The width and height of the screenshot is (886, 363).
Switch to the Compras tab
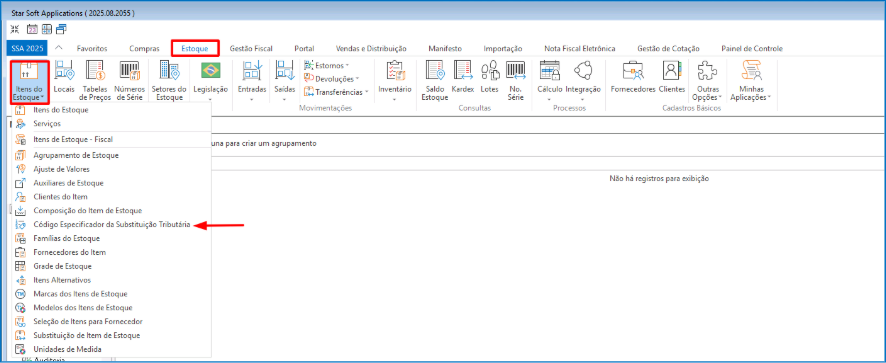[x=144, y=49]
